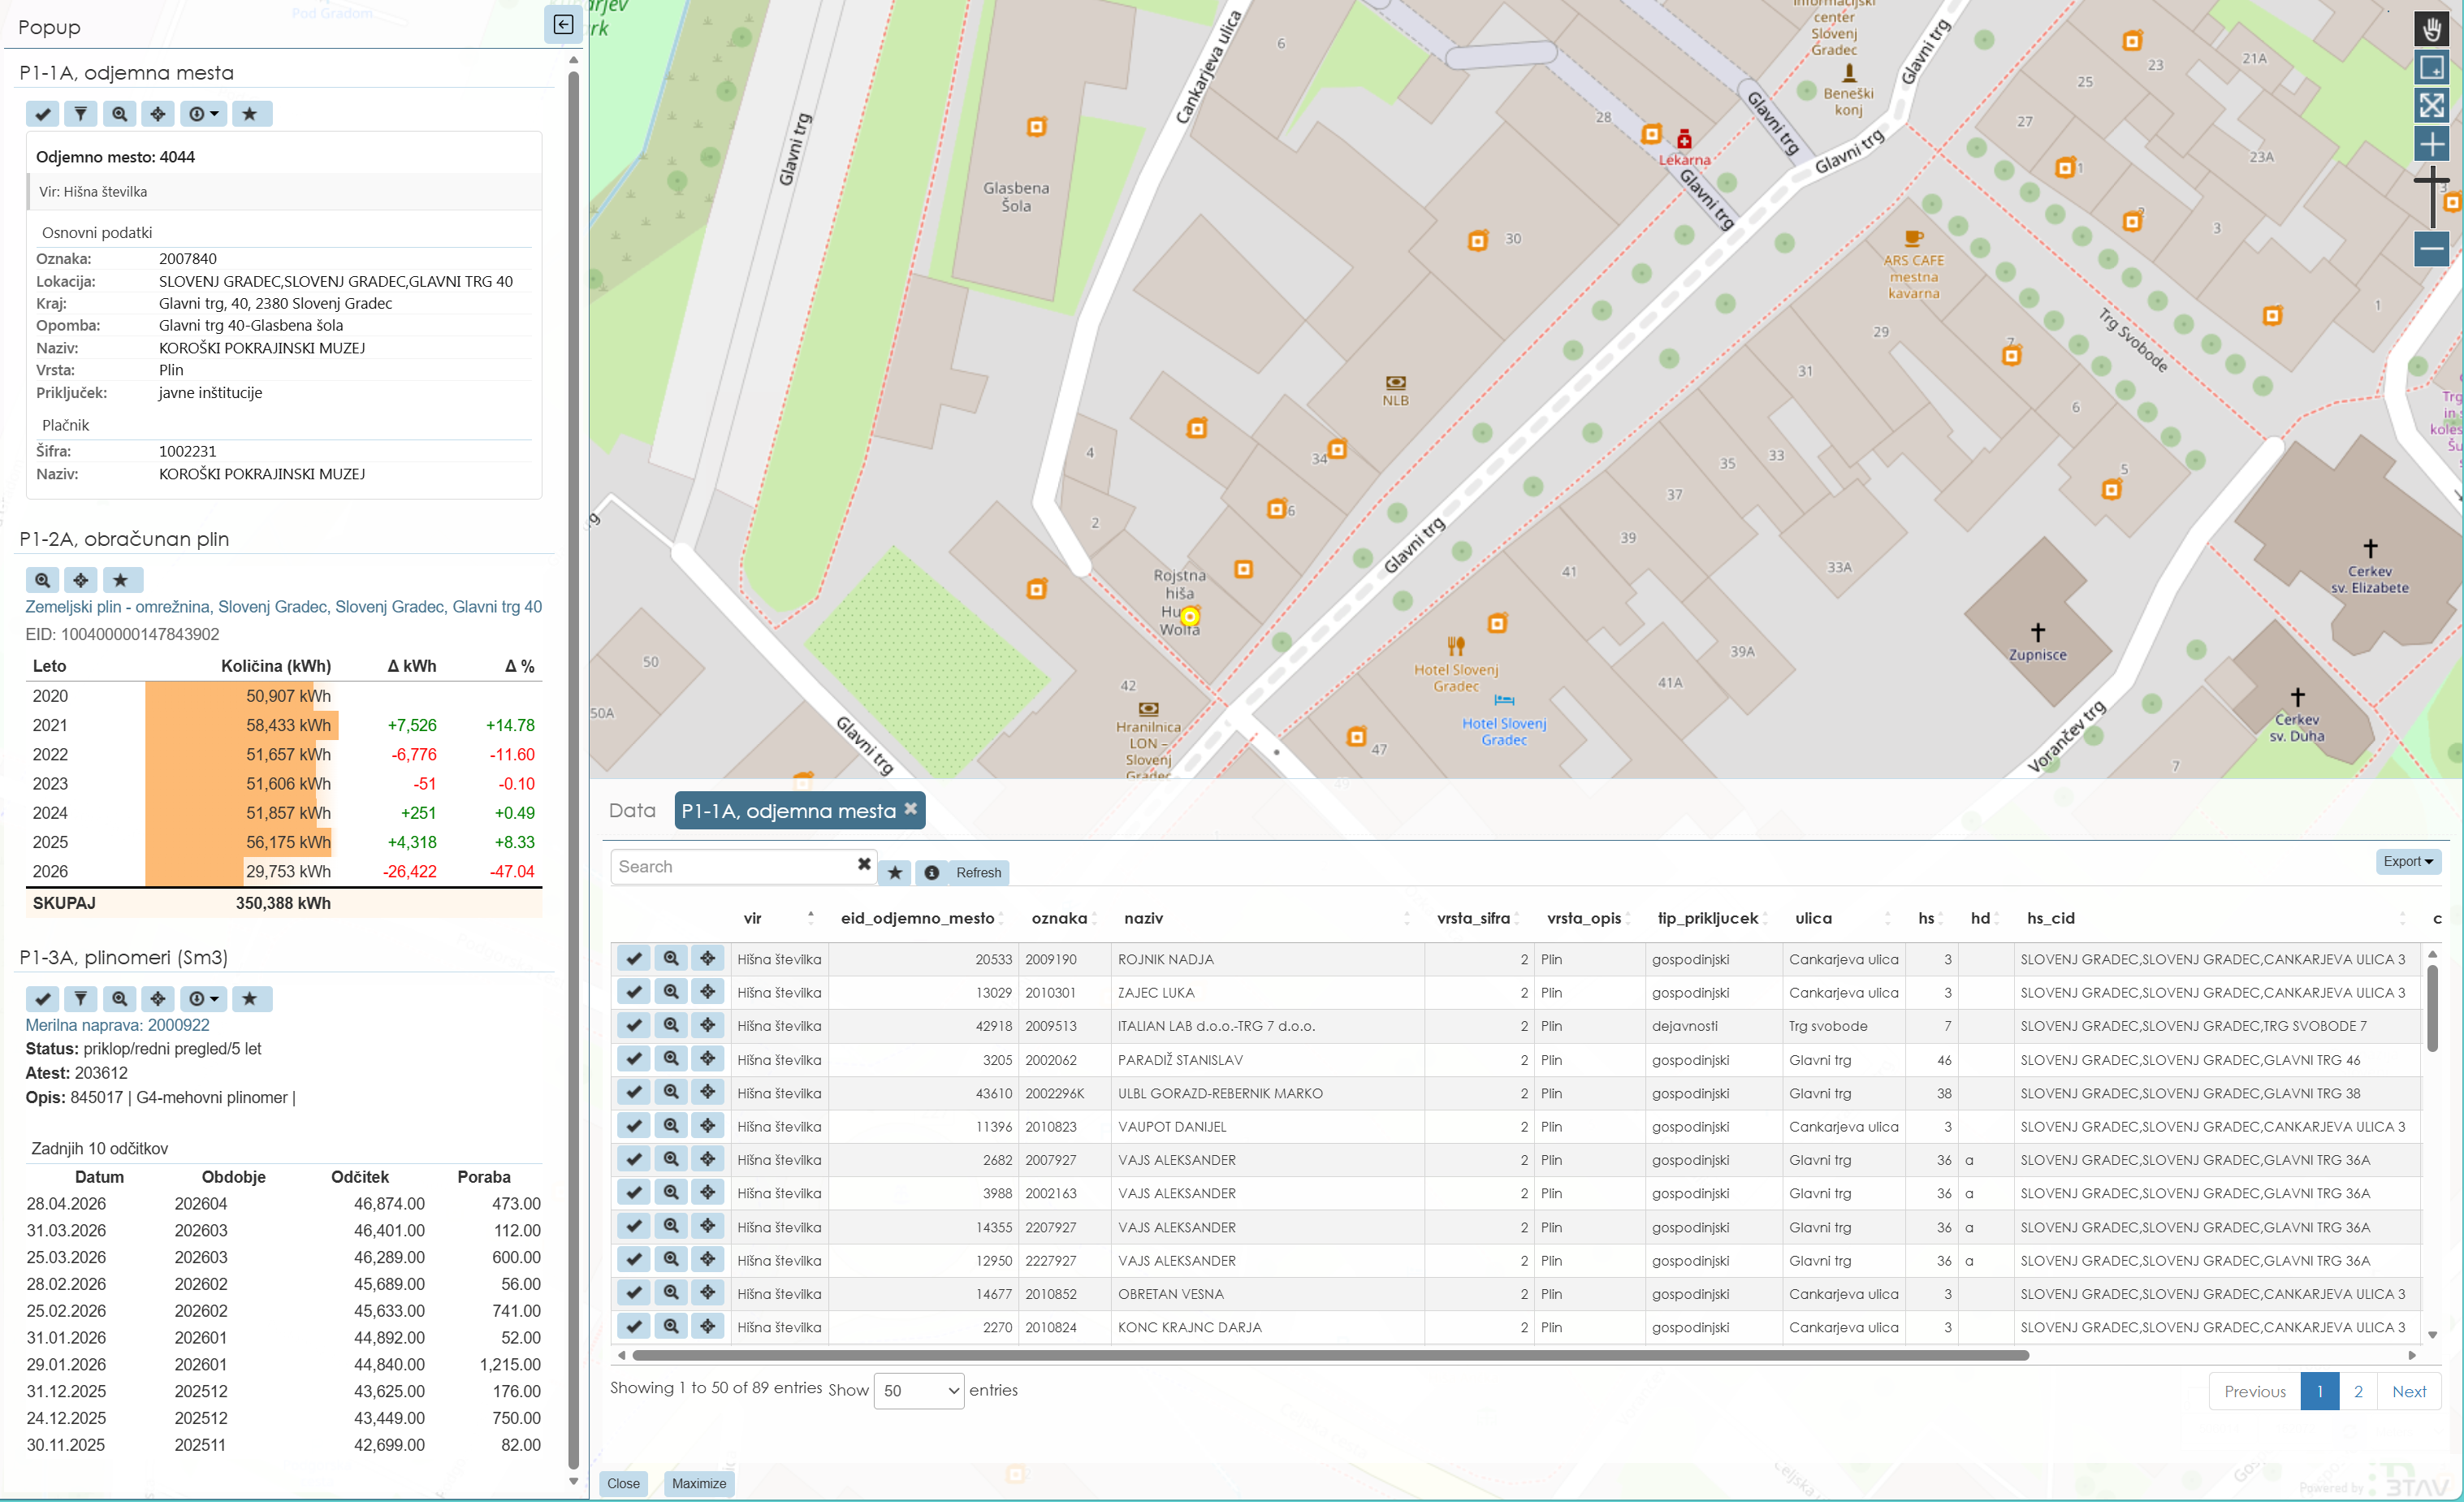Click the star favorite icon under P1-1A popup
The height and width of the screenshot is (1502, 2464).
[250, 114]
